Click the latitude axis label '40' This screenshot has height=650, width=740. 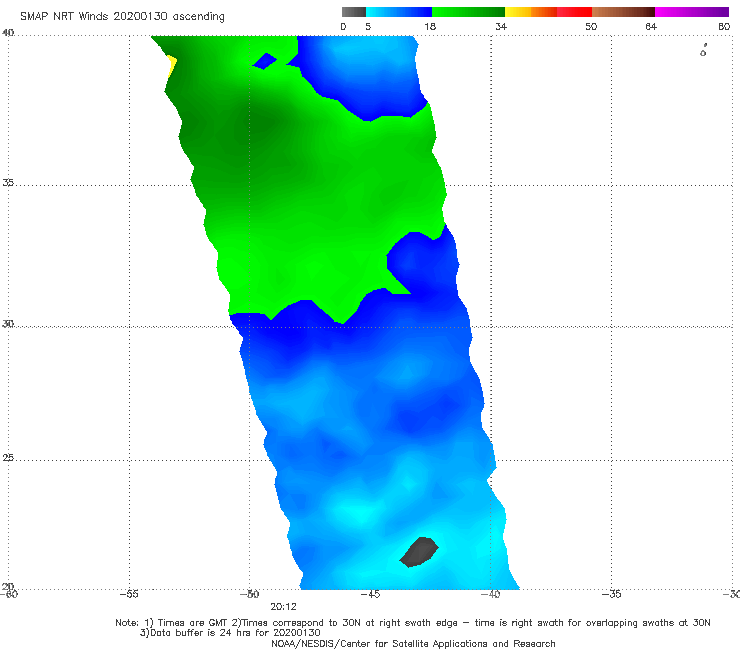pyautogui.click(x=8, y=33)
